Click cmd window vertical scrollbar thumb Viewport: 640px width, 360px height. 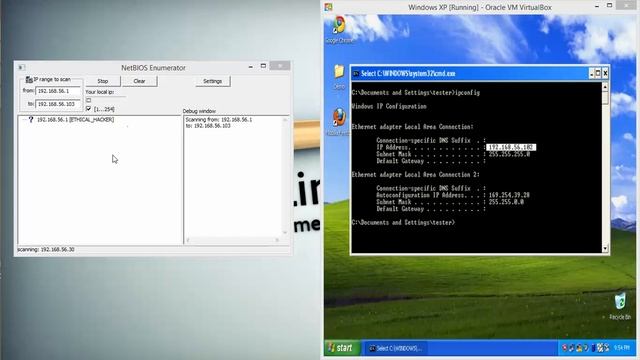pos(605,98)
